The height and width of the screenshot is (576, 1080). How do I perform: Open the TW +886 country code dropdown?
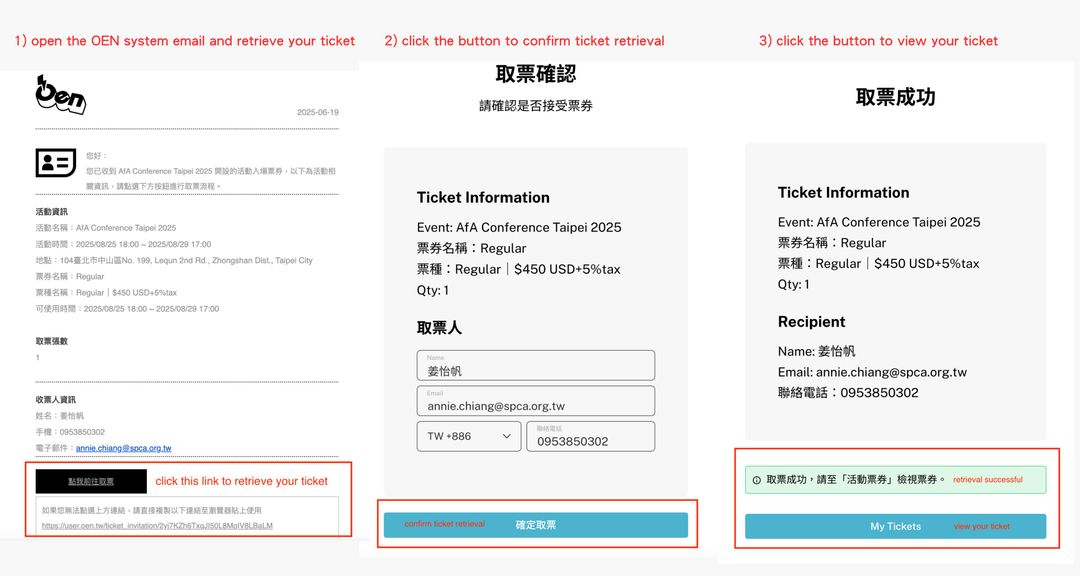(468, 436)
